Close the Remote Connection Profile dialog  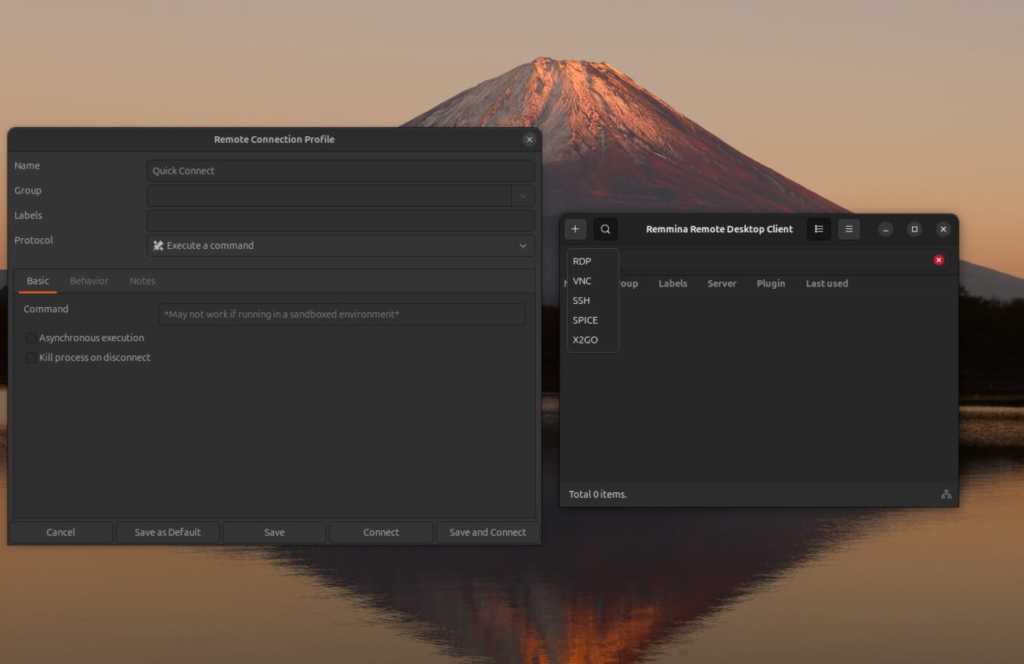tap(530, 140)
